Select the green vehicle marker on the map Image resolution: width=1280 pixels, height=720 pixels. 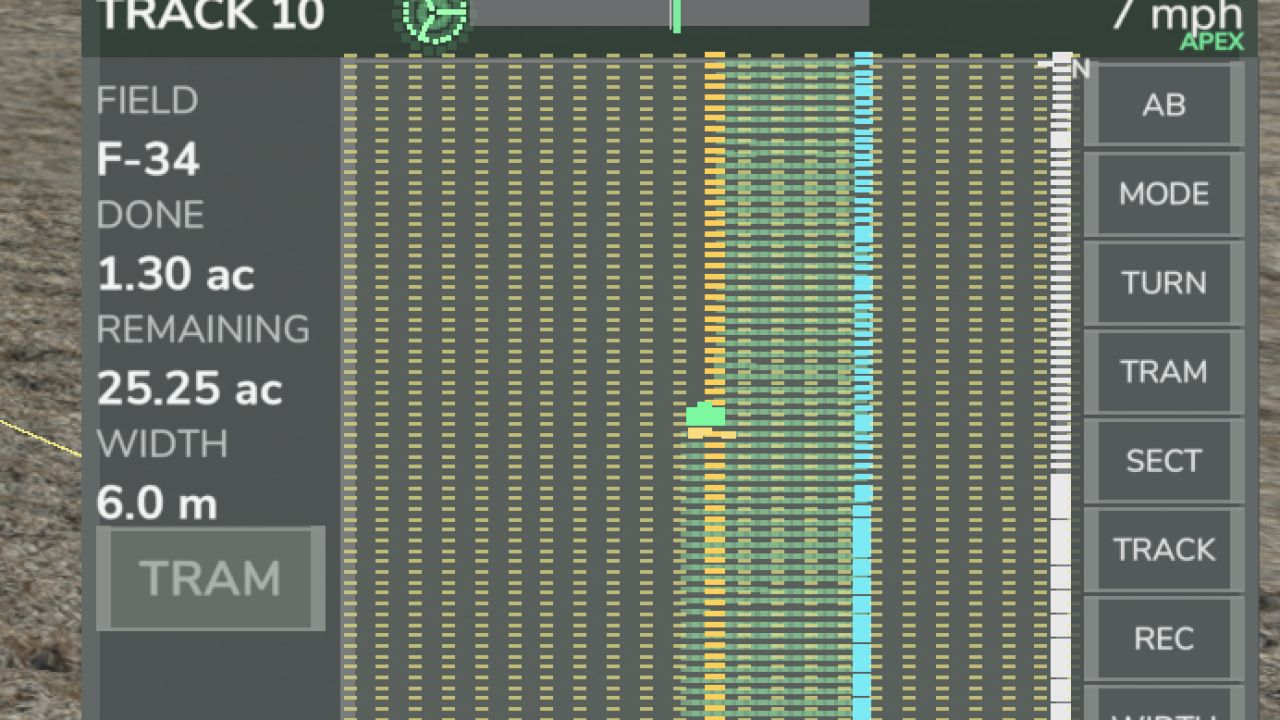click(x=706, y=414)
